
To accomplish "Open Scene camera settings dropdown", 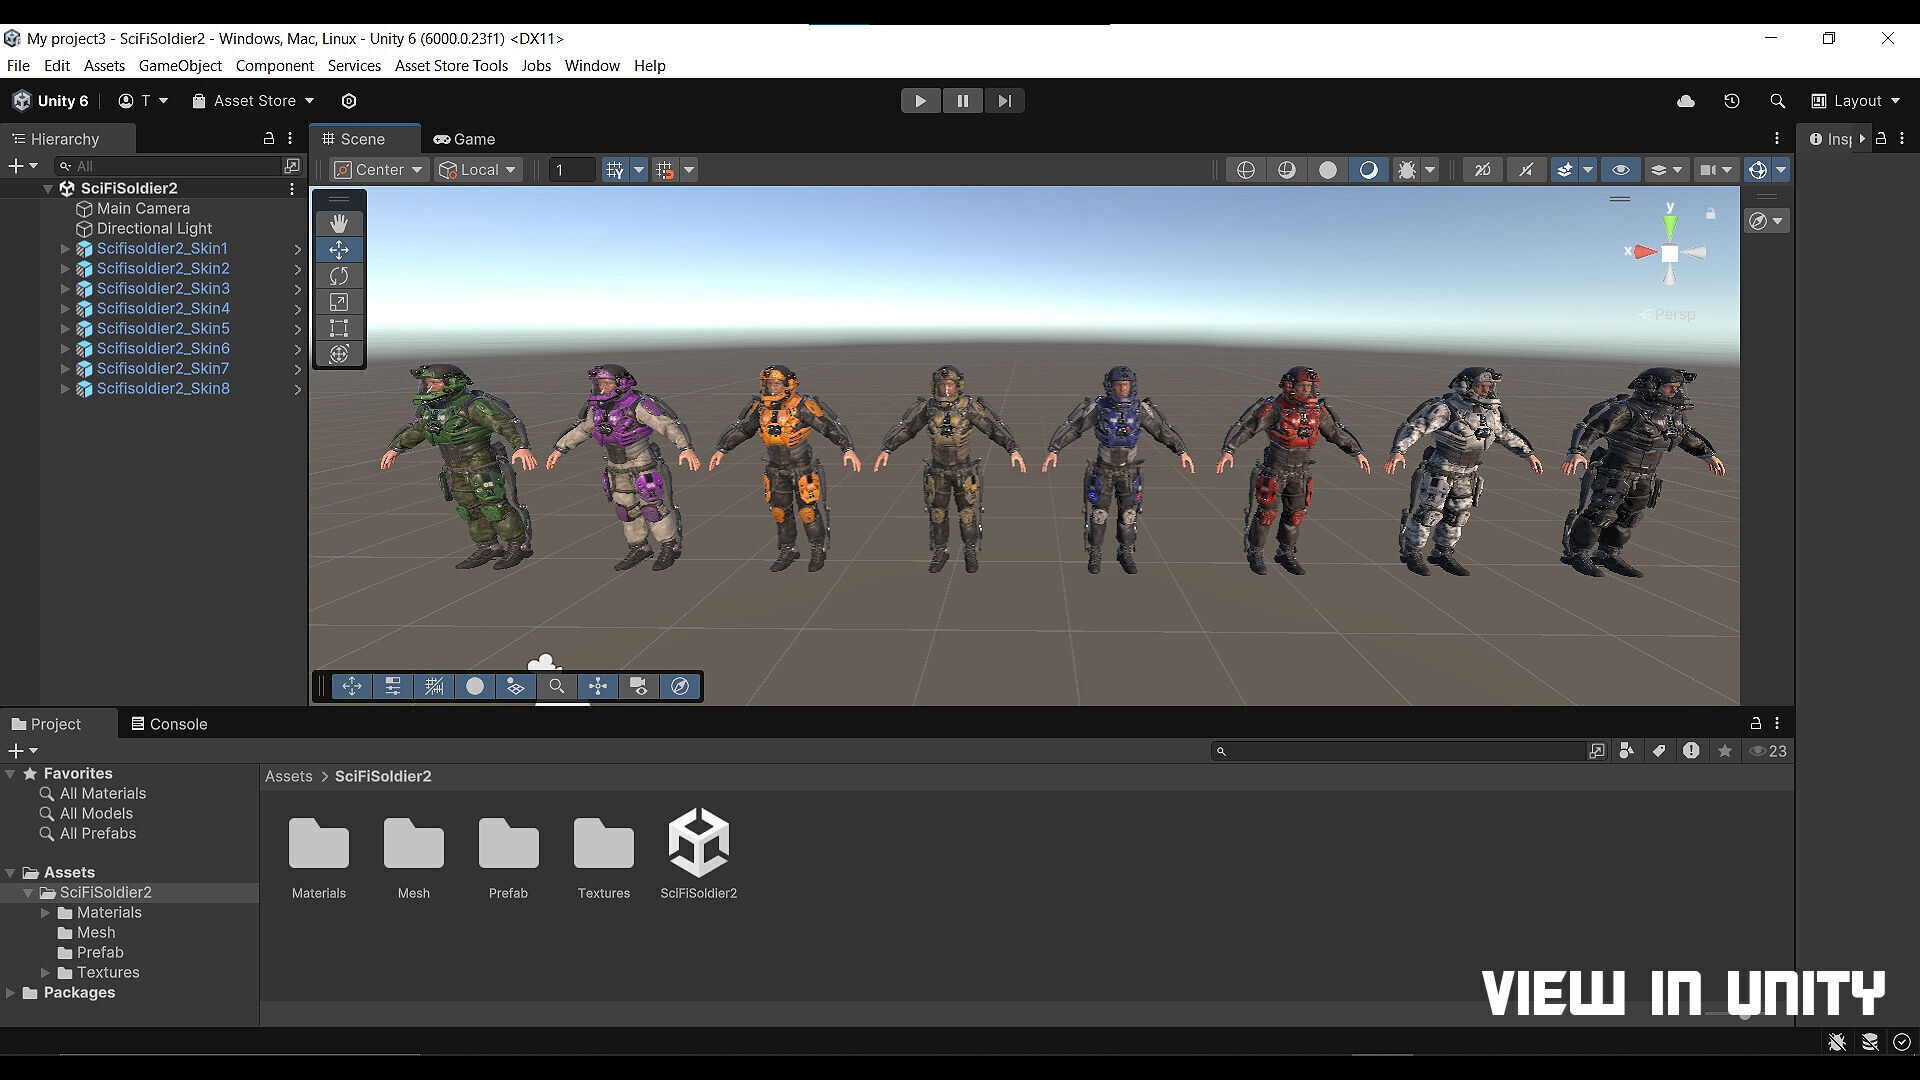I will [1716, 170].
